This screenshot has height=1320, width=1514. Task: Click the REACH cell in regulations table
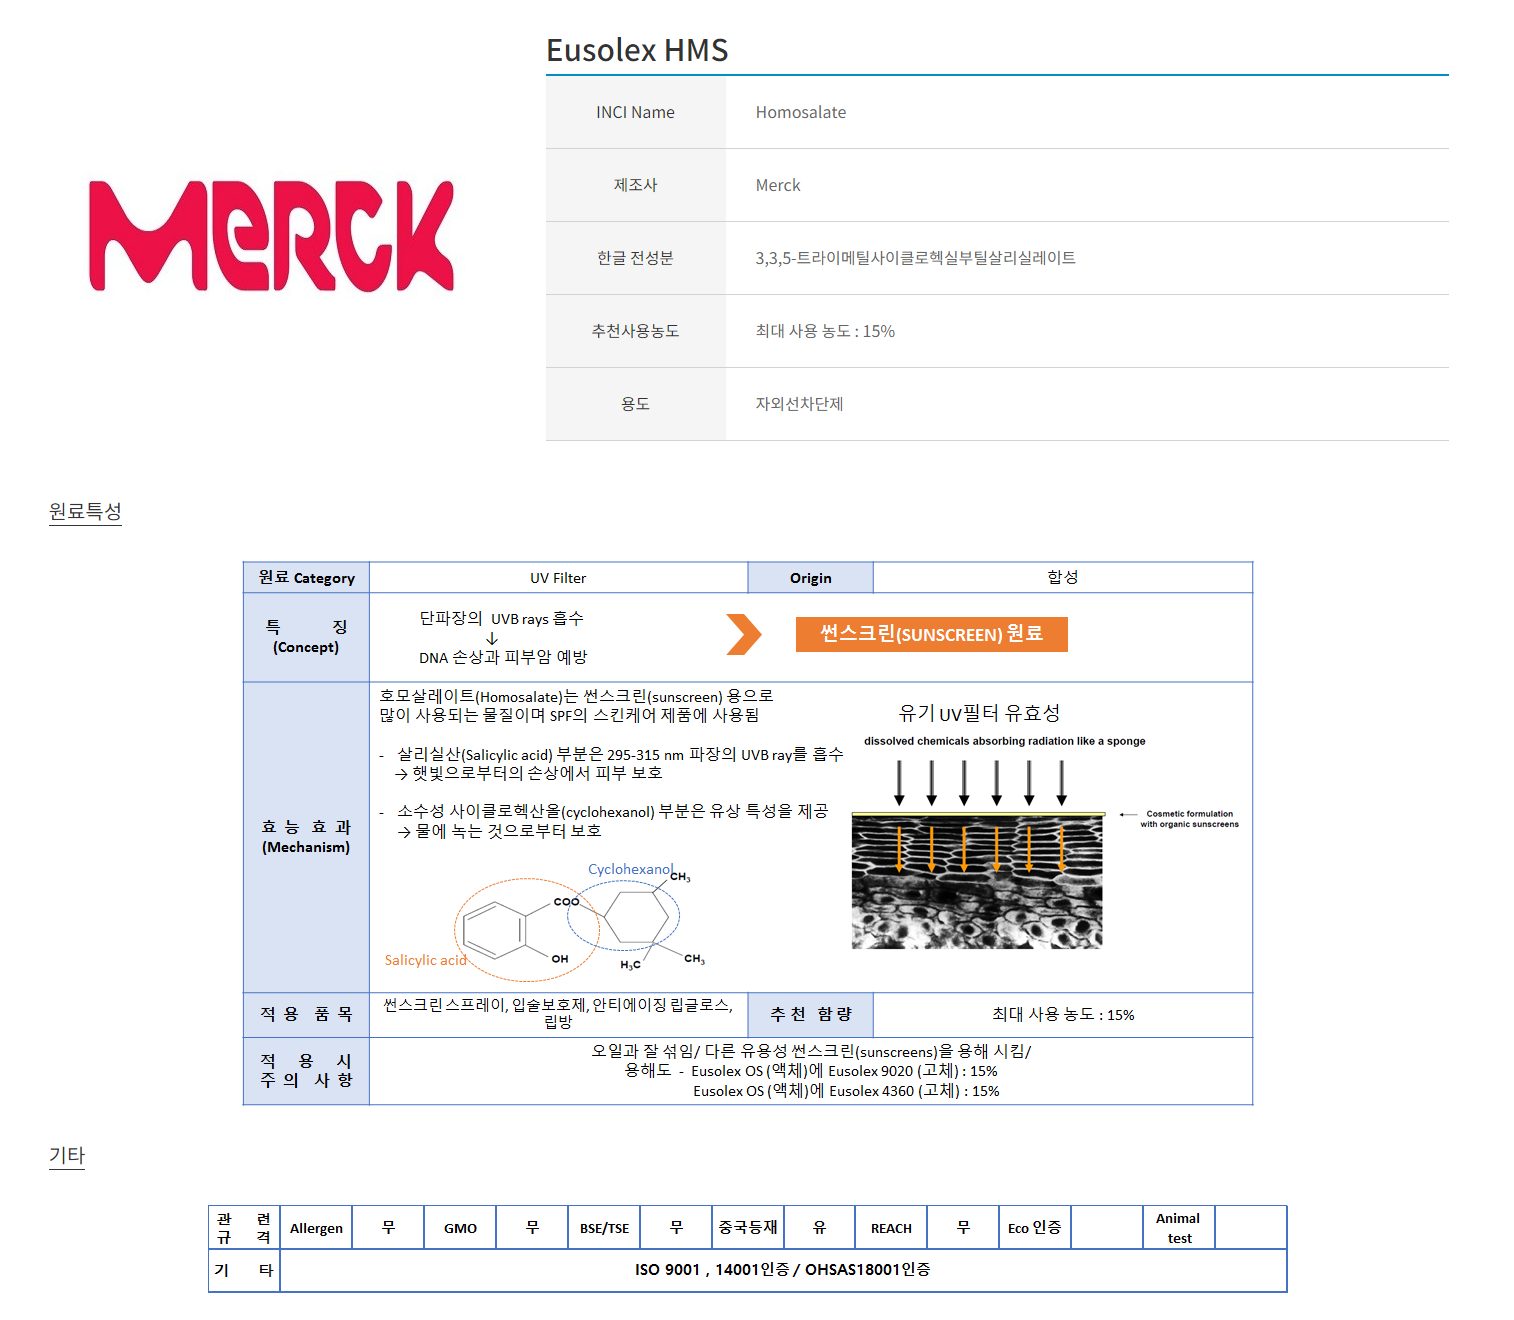click(x=891, y=1228)
